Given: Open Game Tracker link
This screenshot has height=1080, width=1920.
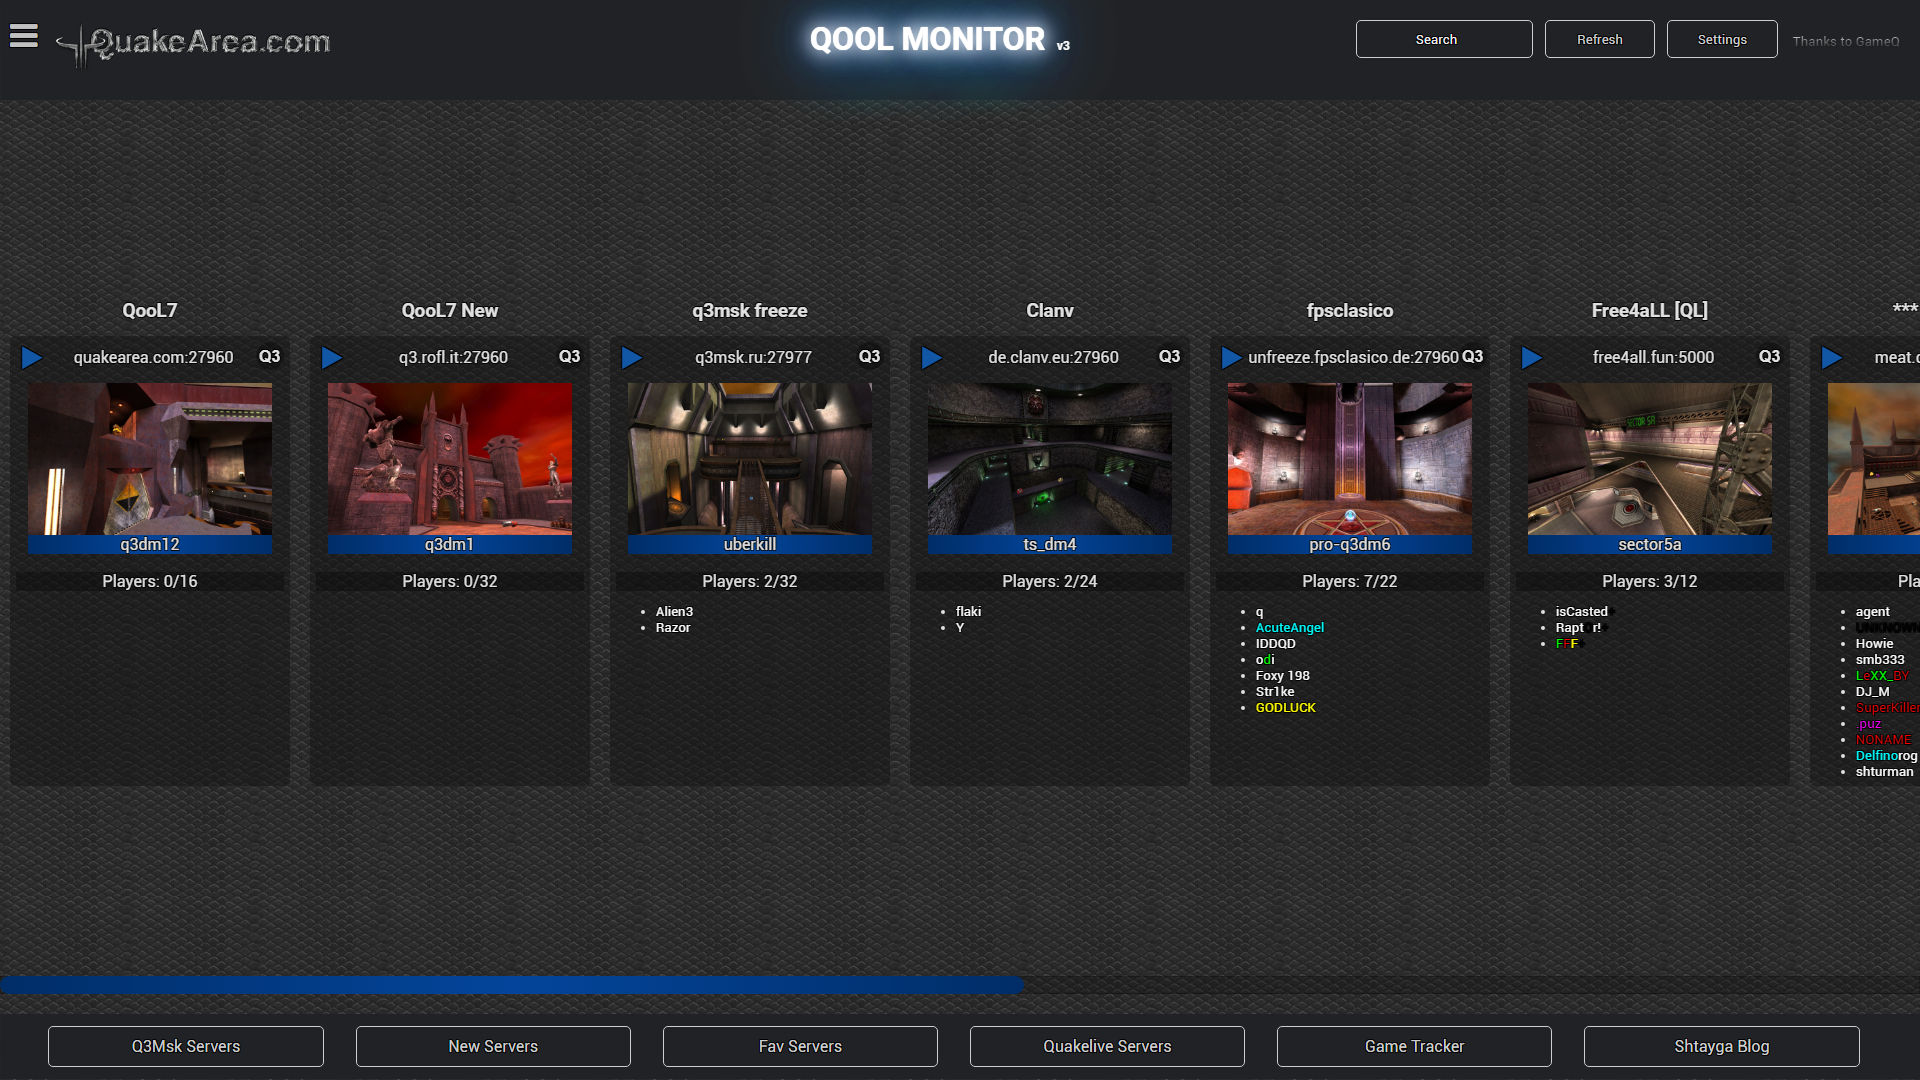Looking at the screenshot, I should tap(1414, 1046).
